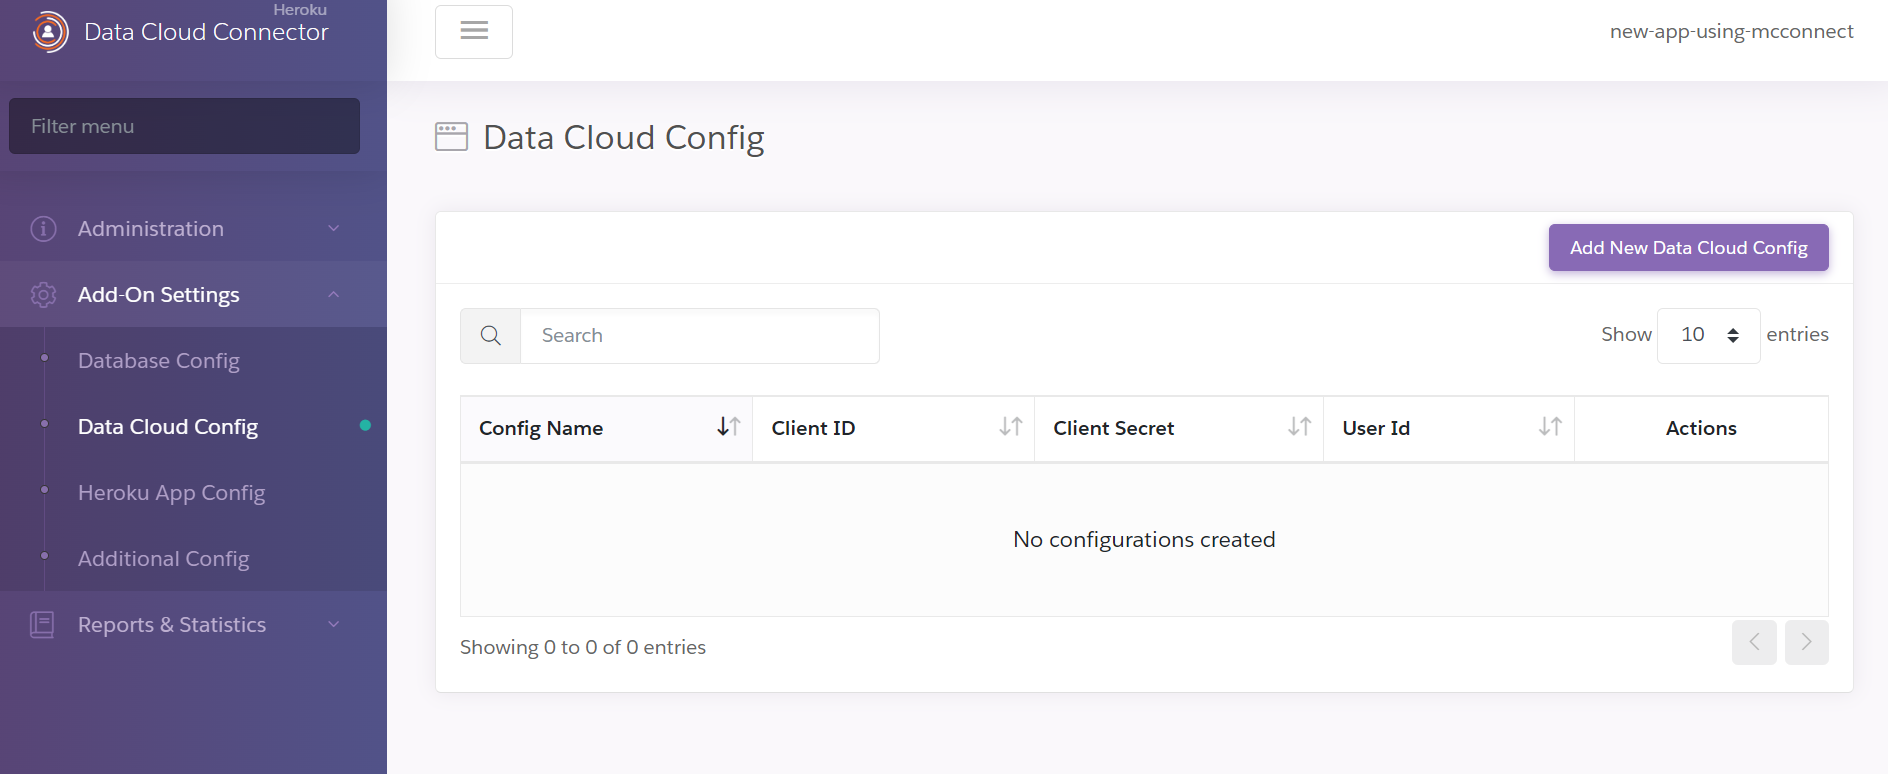Open the Database Config menu item
The height and width of the screenshot is (774, 1888).
click(159, 361)
